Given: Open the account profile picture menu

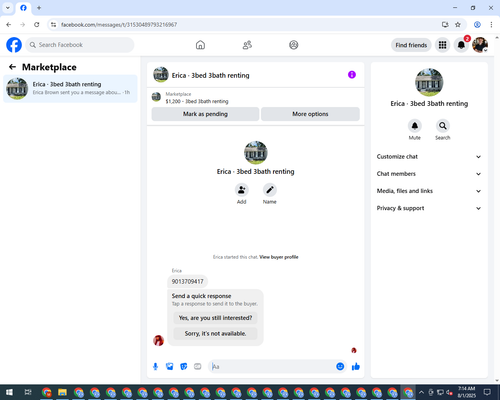Looking at the screenshot, I should point(480,45).
